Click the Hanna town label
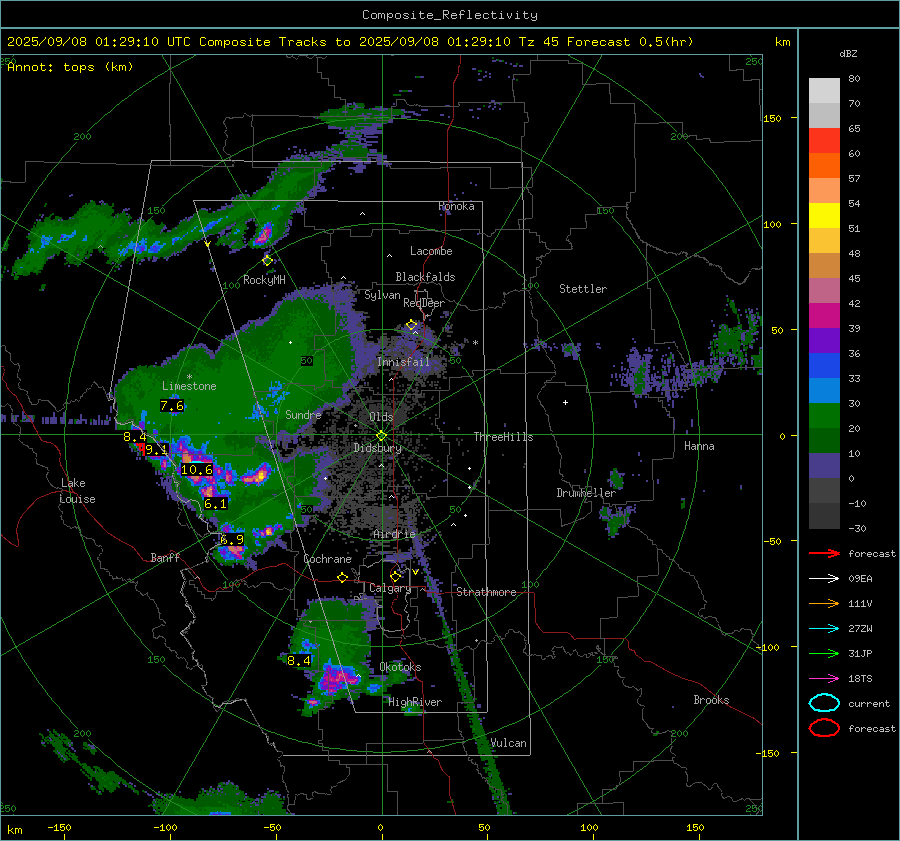900x841 pixels. [x=699, y=446]
